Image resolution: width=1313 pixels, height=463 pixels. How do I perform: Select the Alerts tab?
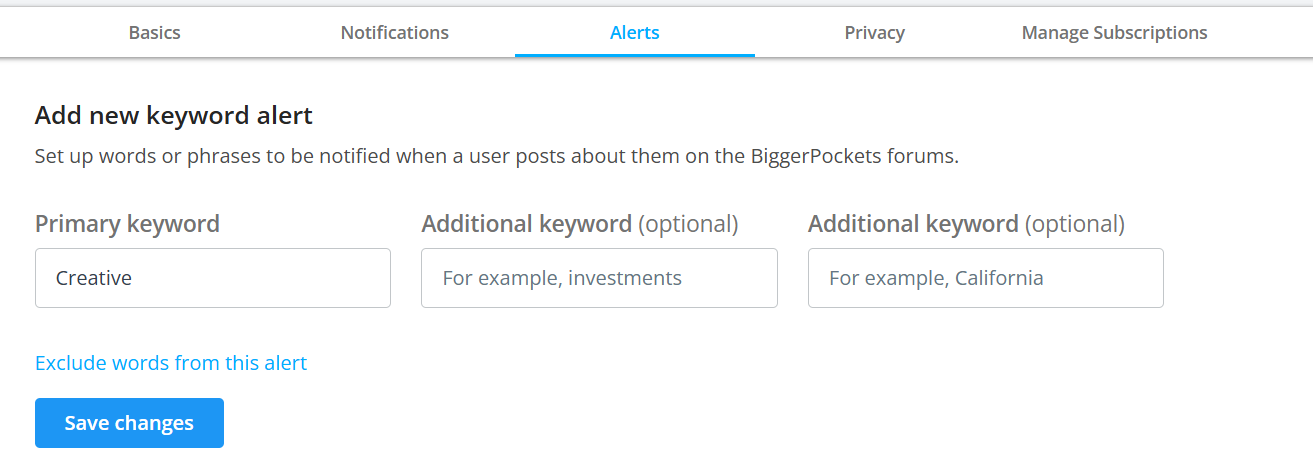635,33
